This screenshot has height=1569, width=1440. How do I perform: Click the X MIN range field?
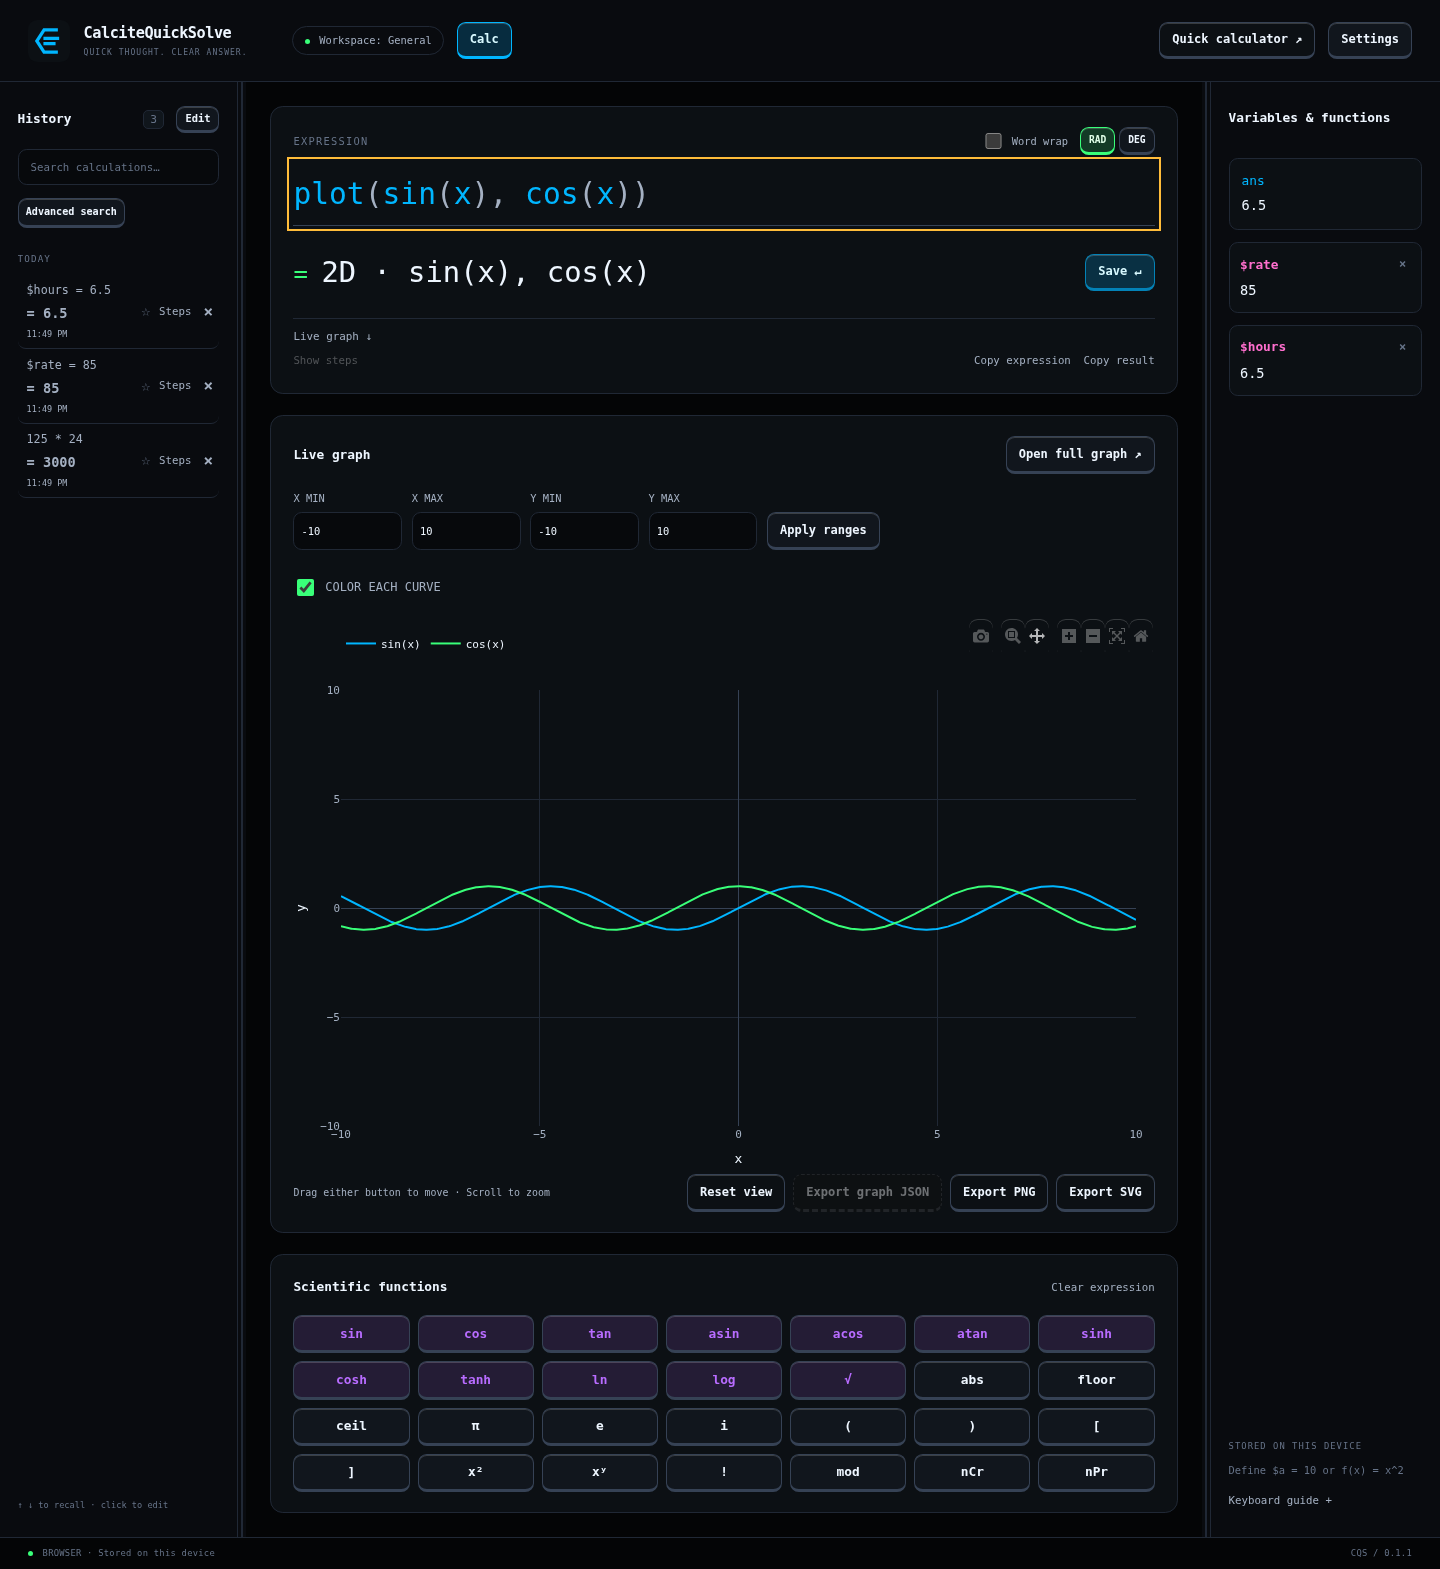coord(347,531)
